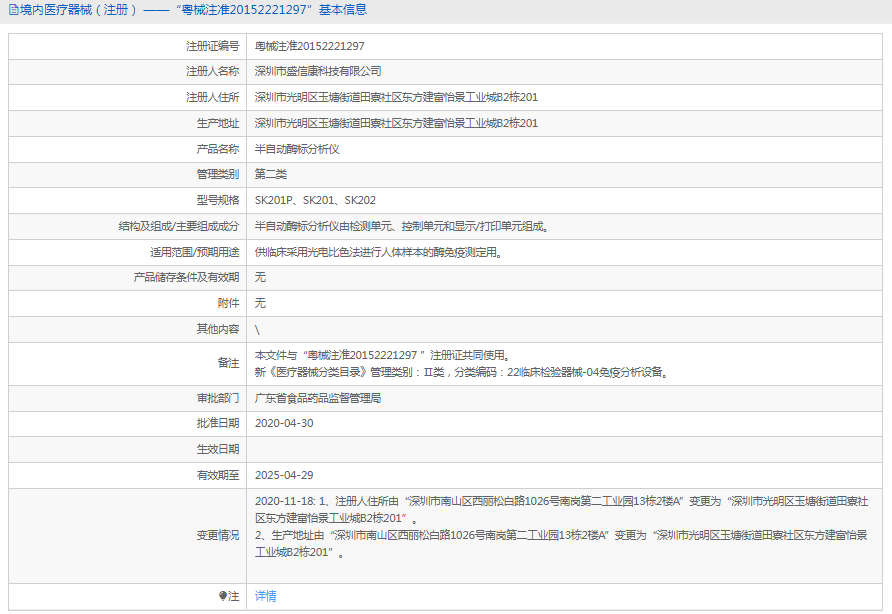This screenshot has width=892, height=614.
Task: Click the 变更情况 label
Action: click(x=218, y=535)
